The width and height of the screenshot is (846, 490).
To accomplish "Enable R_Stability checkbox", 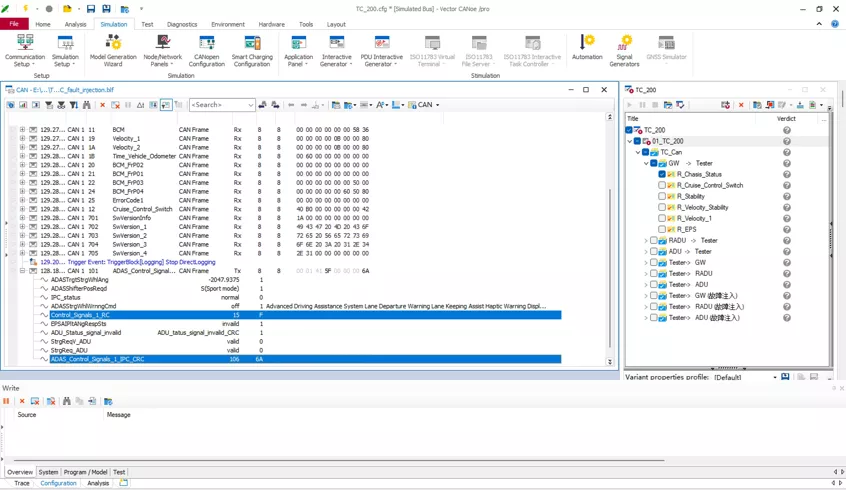I will (662, 196).
